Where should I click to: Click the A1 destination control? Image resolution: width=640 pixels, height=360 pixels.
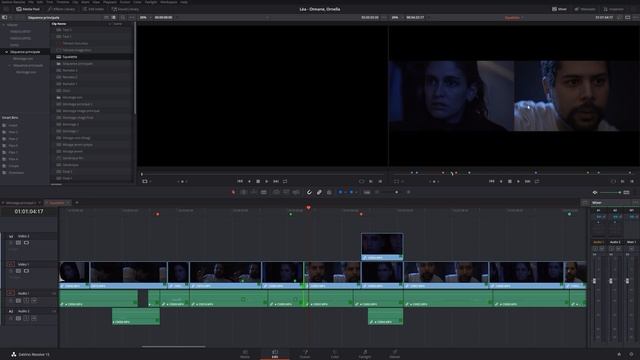[x=11, y=293]
